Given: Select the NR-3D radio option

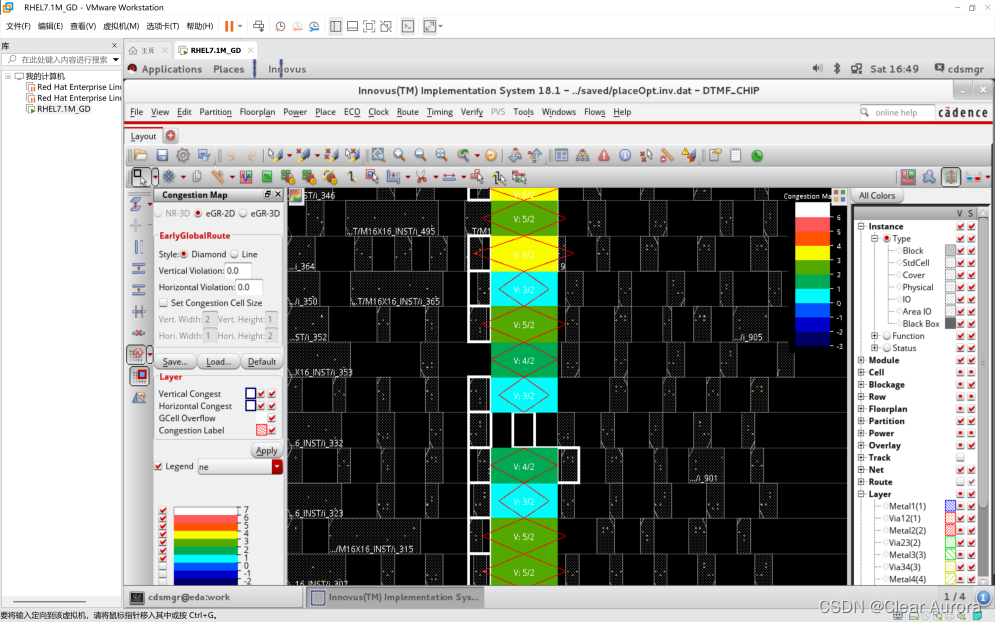Looking at the screenshot, I should (x=159, y=213).
